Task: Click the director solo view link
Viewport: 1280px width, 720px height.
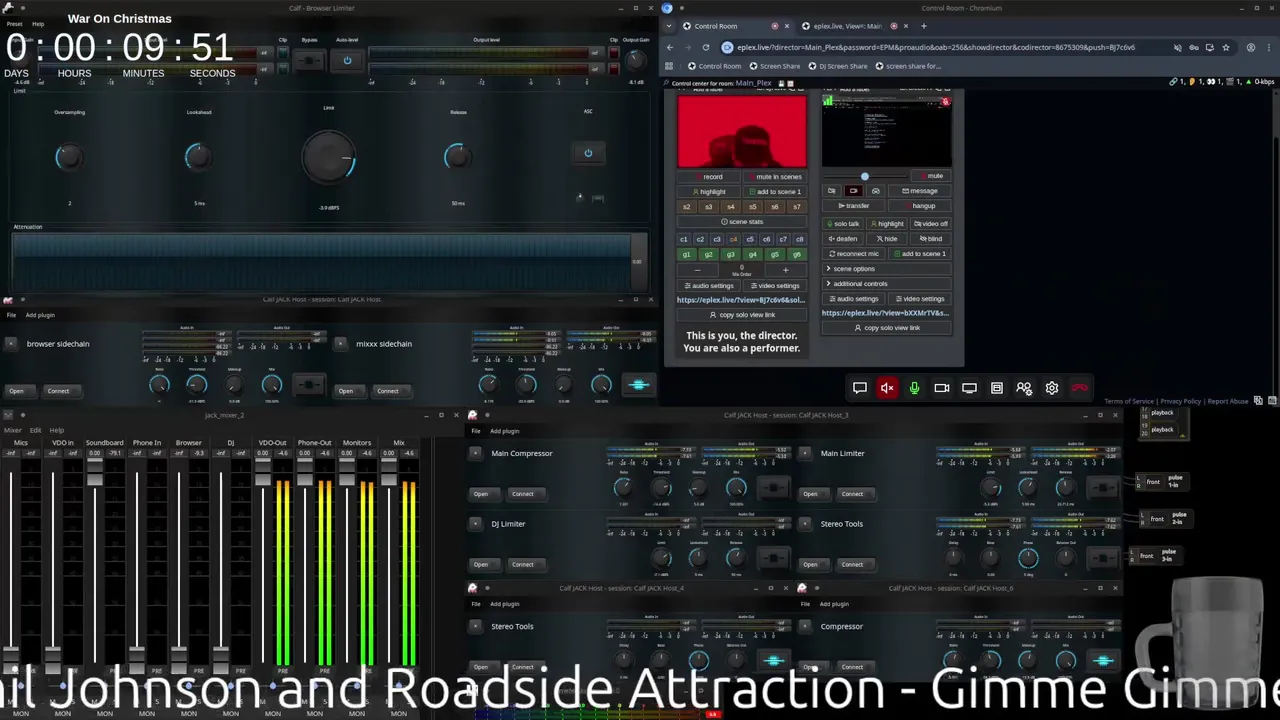Action: (x=741, y=300)
